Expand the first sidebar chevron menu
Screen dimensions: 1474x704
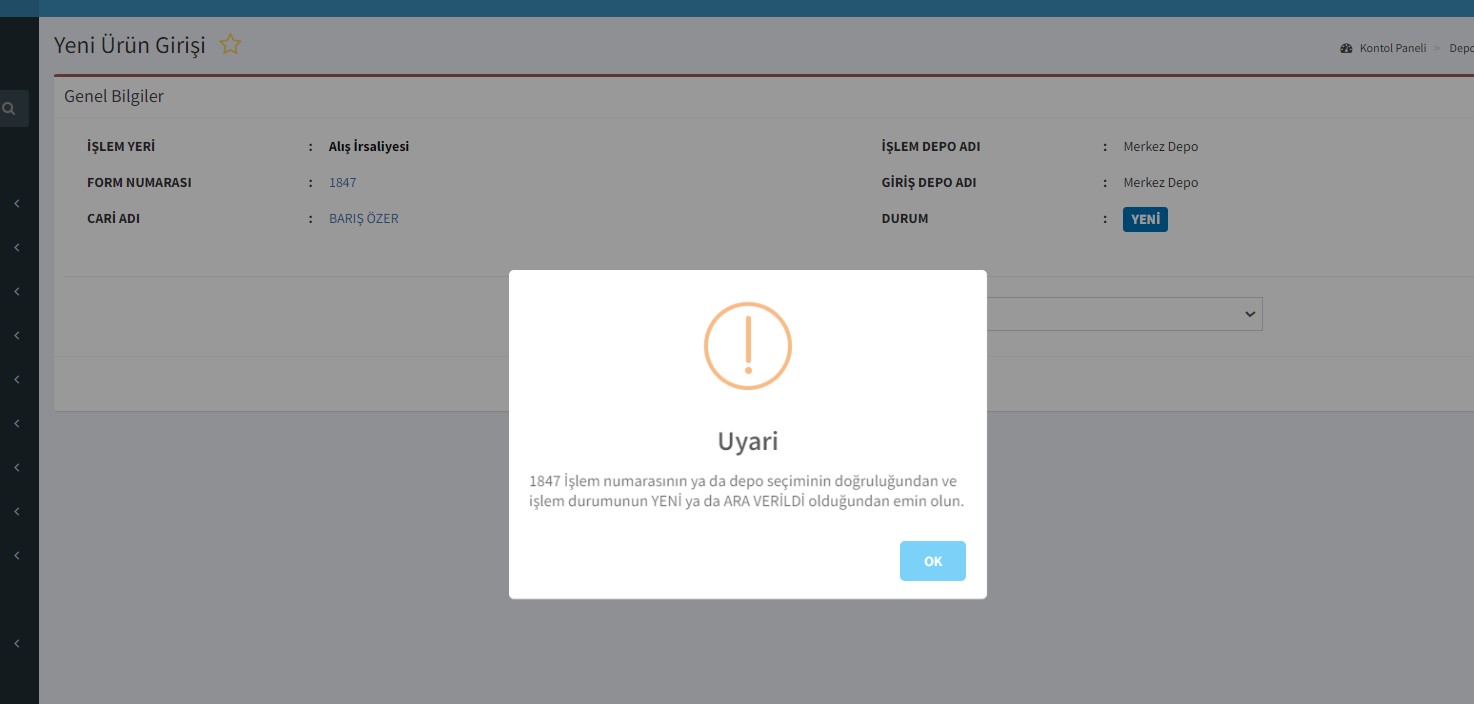coord(17,204)
